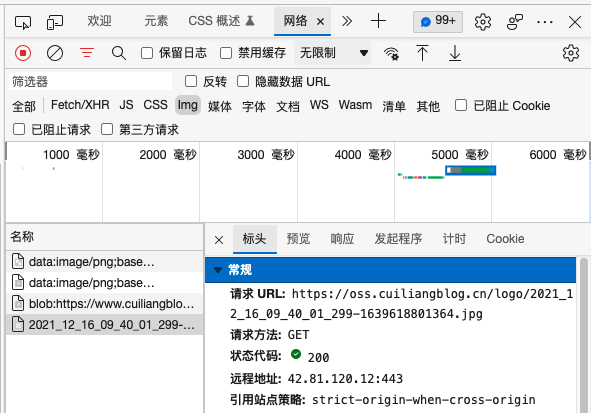This screenshot has height=413, width=591.
Task: Activate the inspect element picker icon
Action: [23, 22]
